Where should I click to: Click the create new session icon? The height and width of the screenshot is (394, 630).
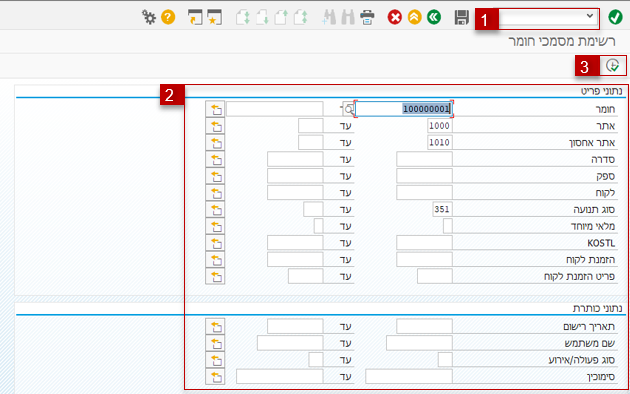(195, 17)
